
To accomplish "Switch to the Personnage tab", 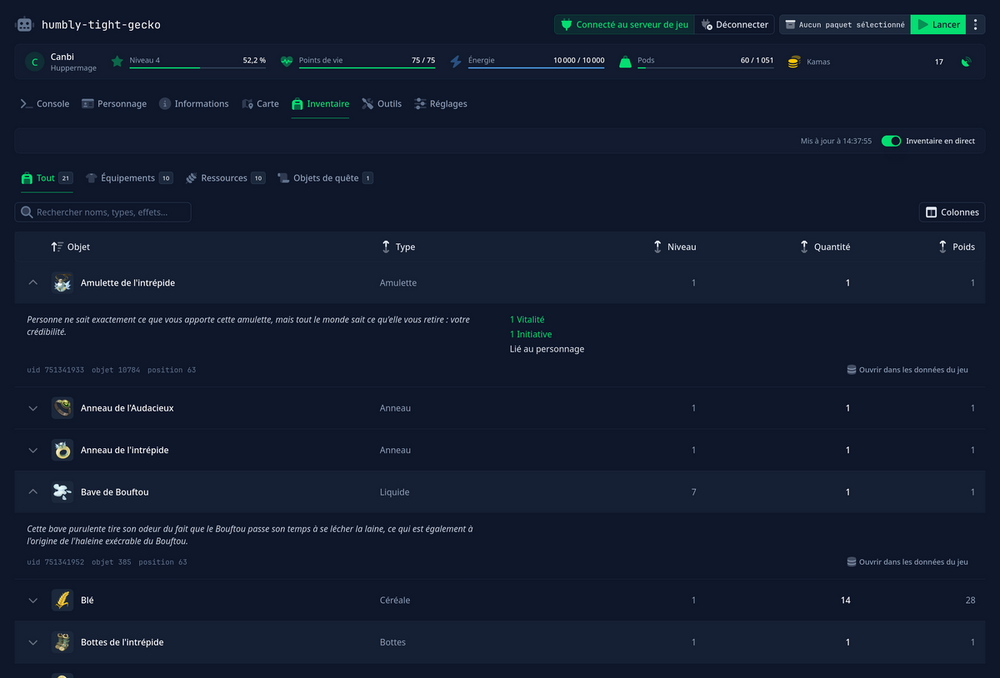I will pyautogui.click(x=114, y=104).
